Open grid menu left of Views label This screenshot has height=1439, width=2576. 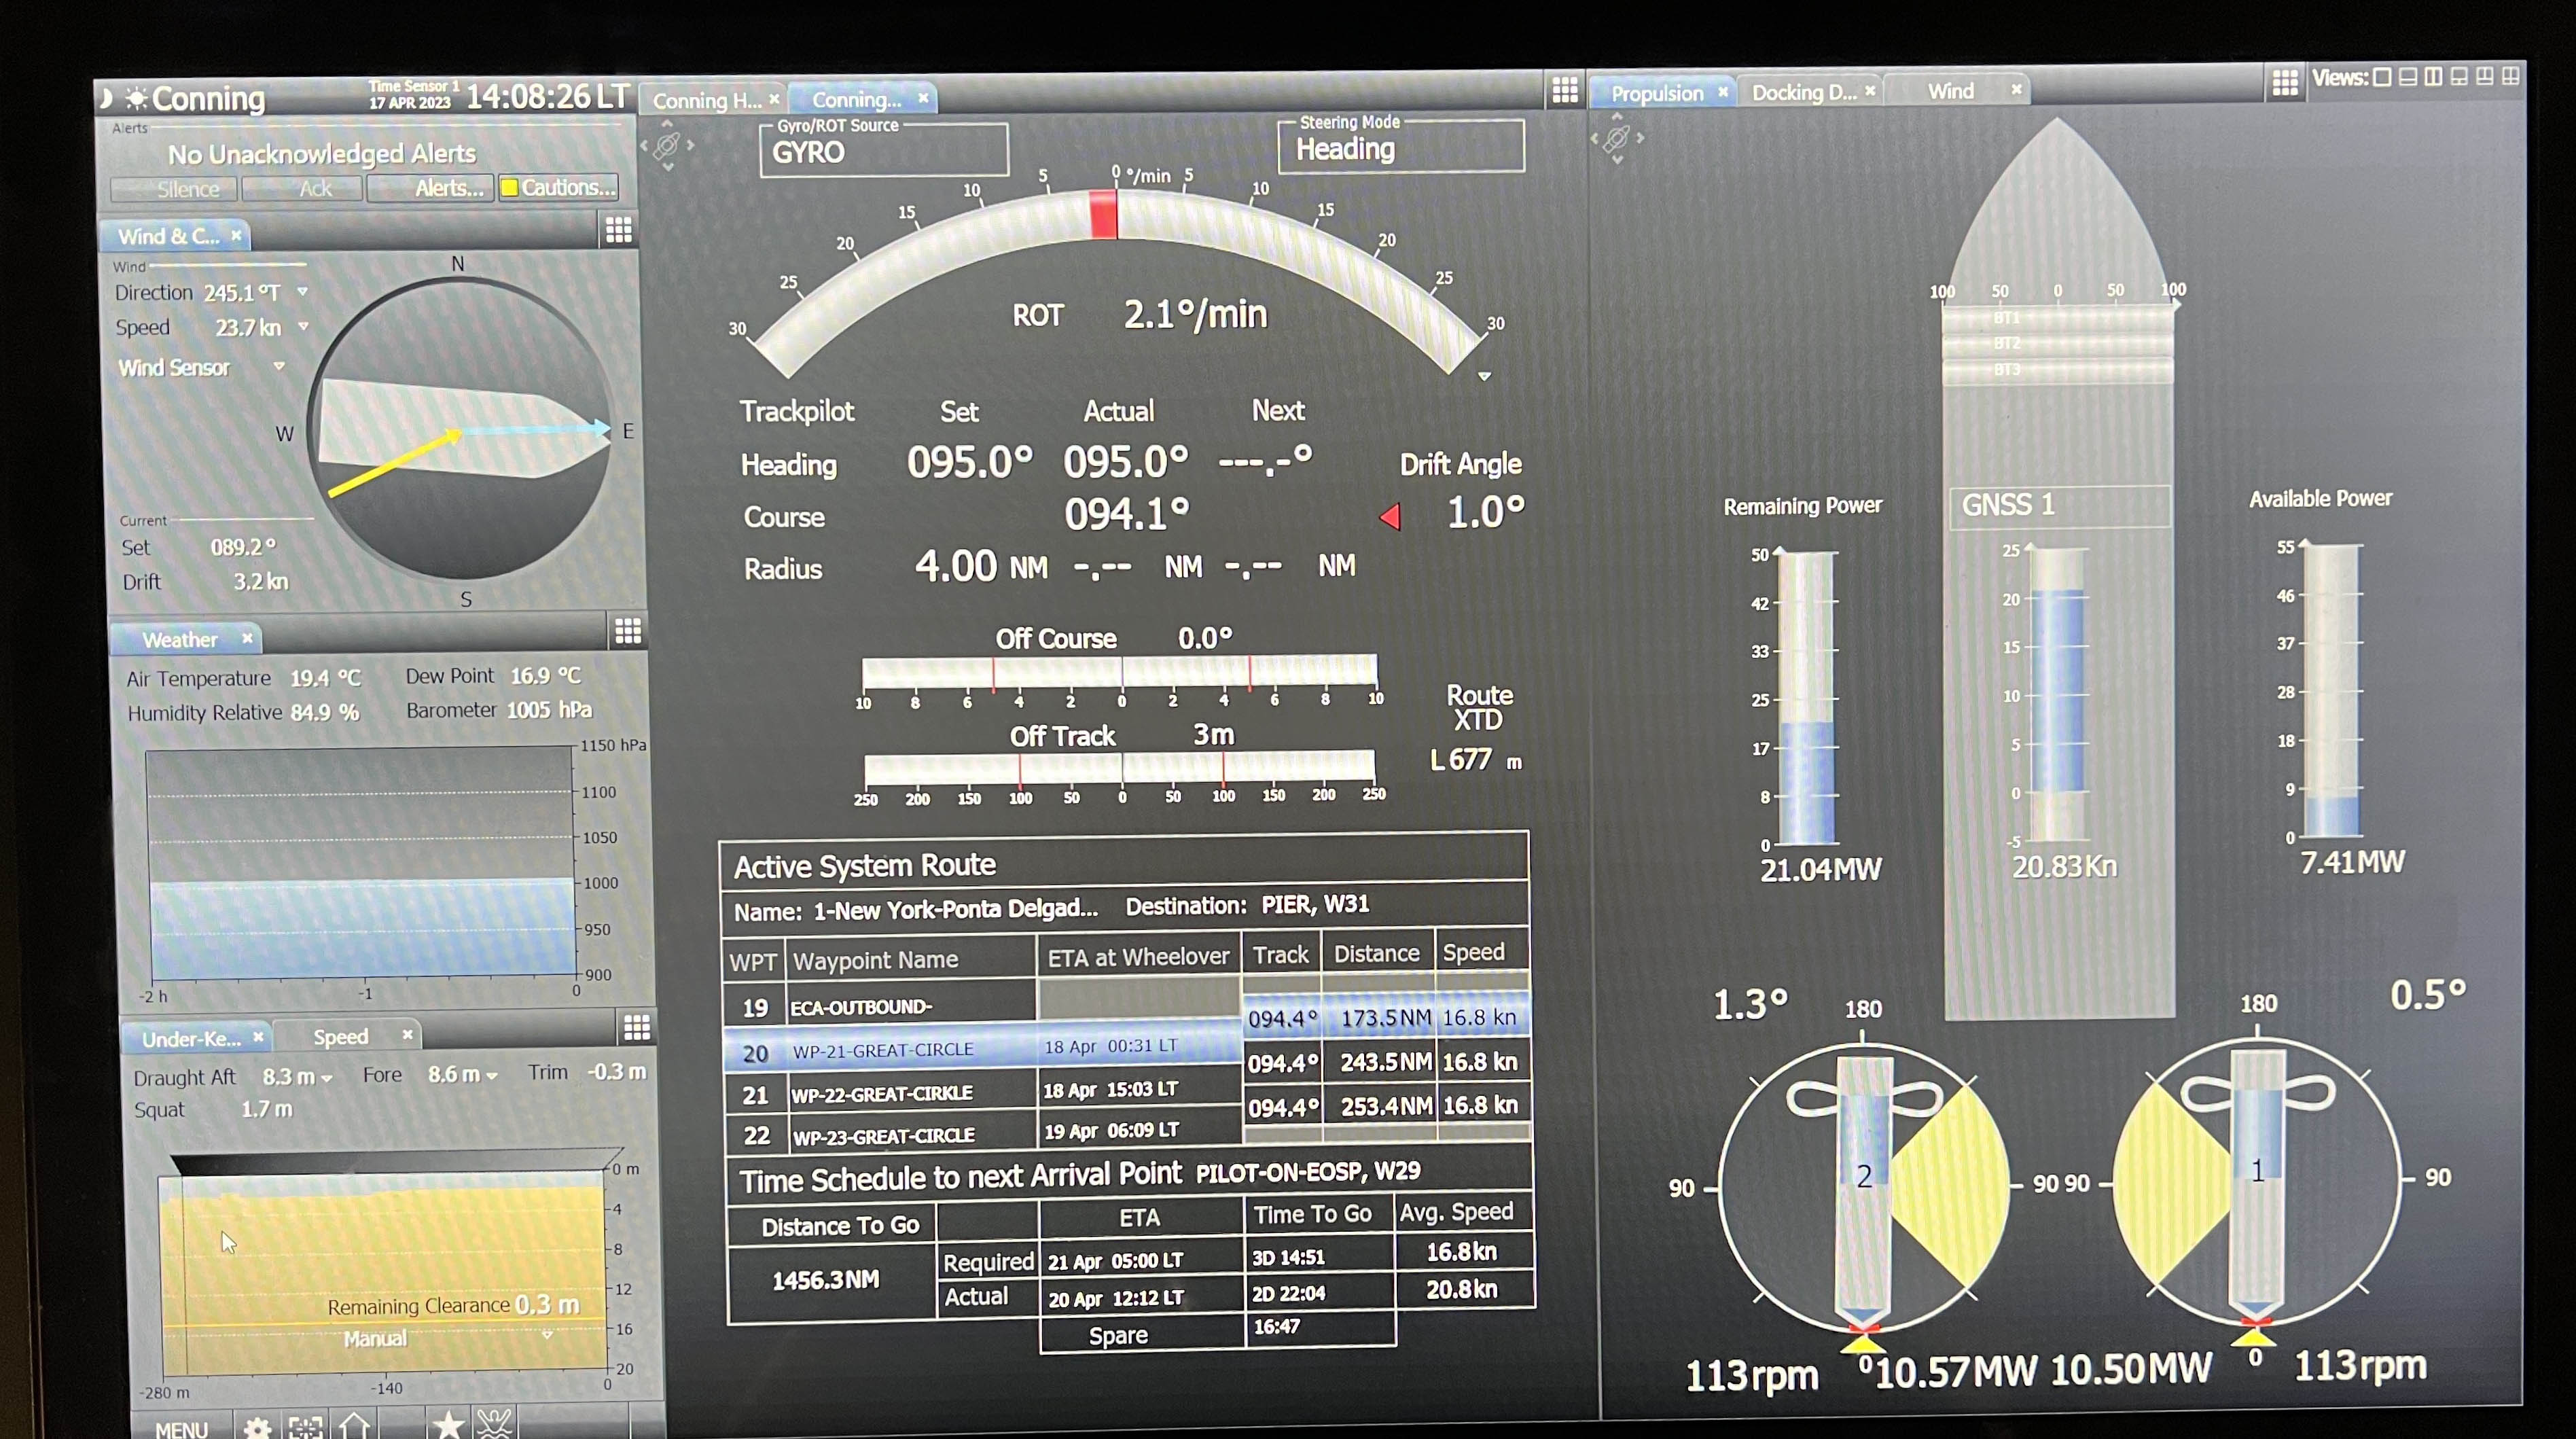(x=2285, y=82)
